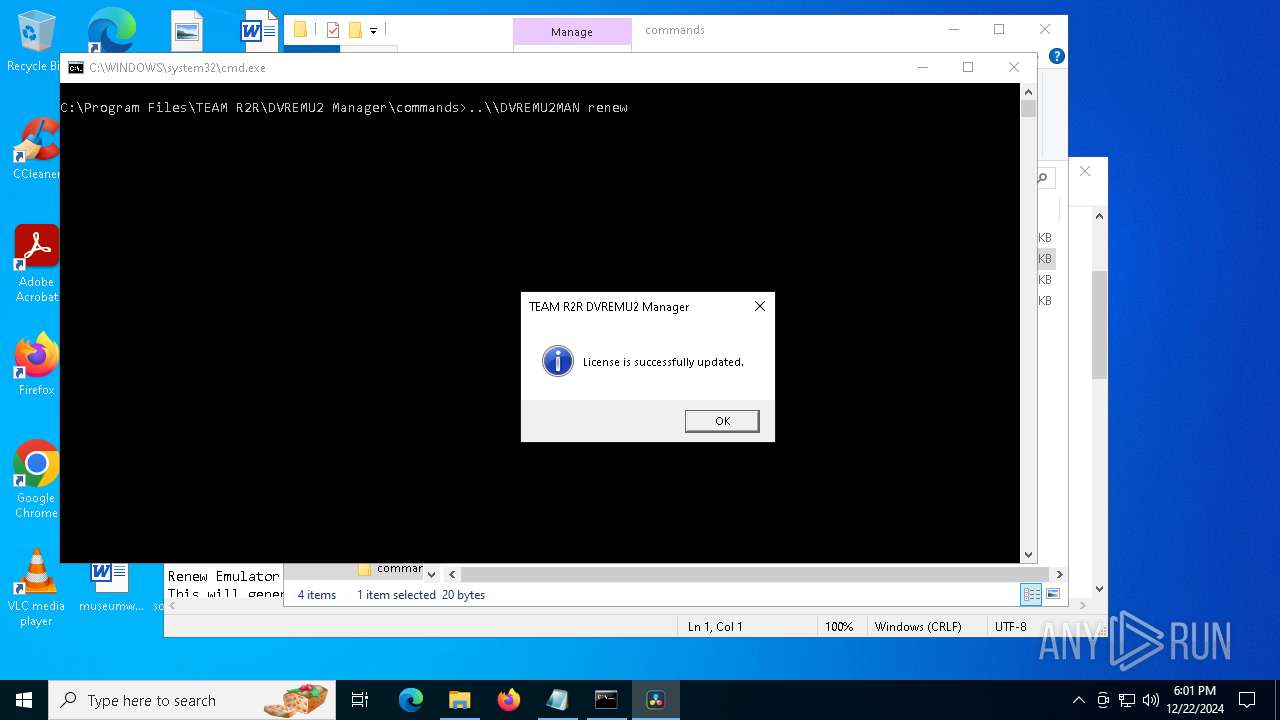Click the '4 items' status text
Screen dimensions: 1280x720
click(317, 595)
